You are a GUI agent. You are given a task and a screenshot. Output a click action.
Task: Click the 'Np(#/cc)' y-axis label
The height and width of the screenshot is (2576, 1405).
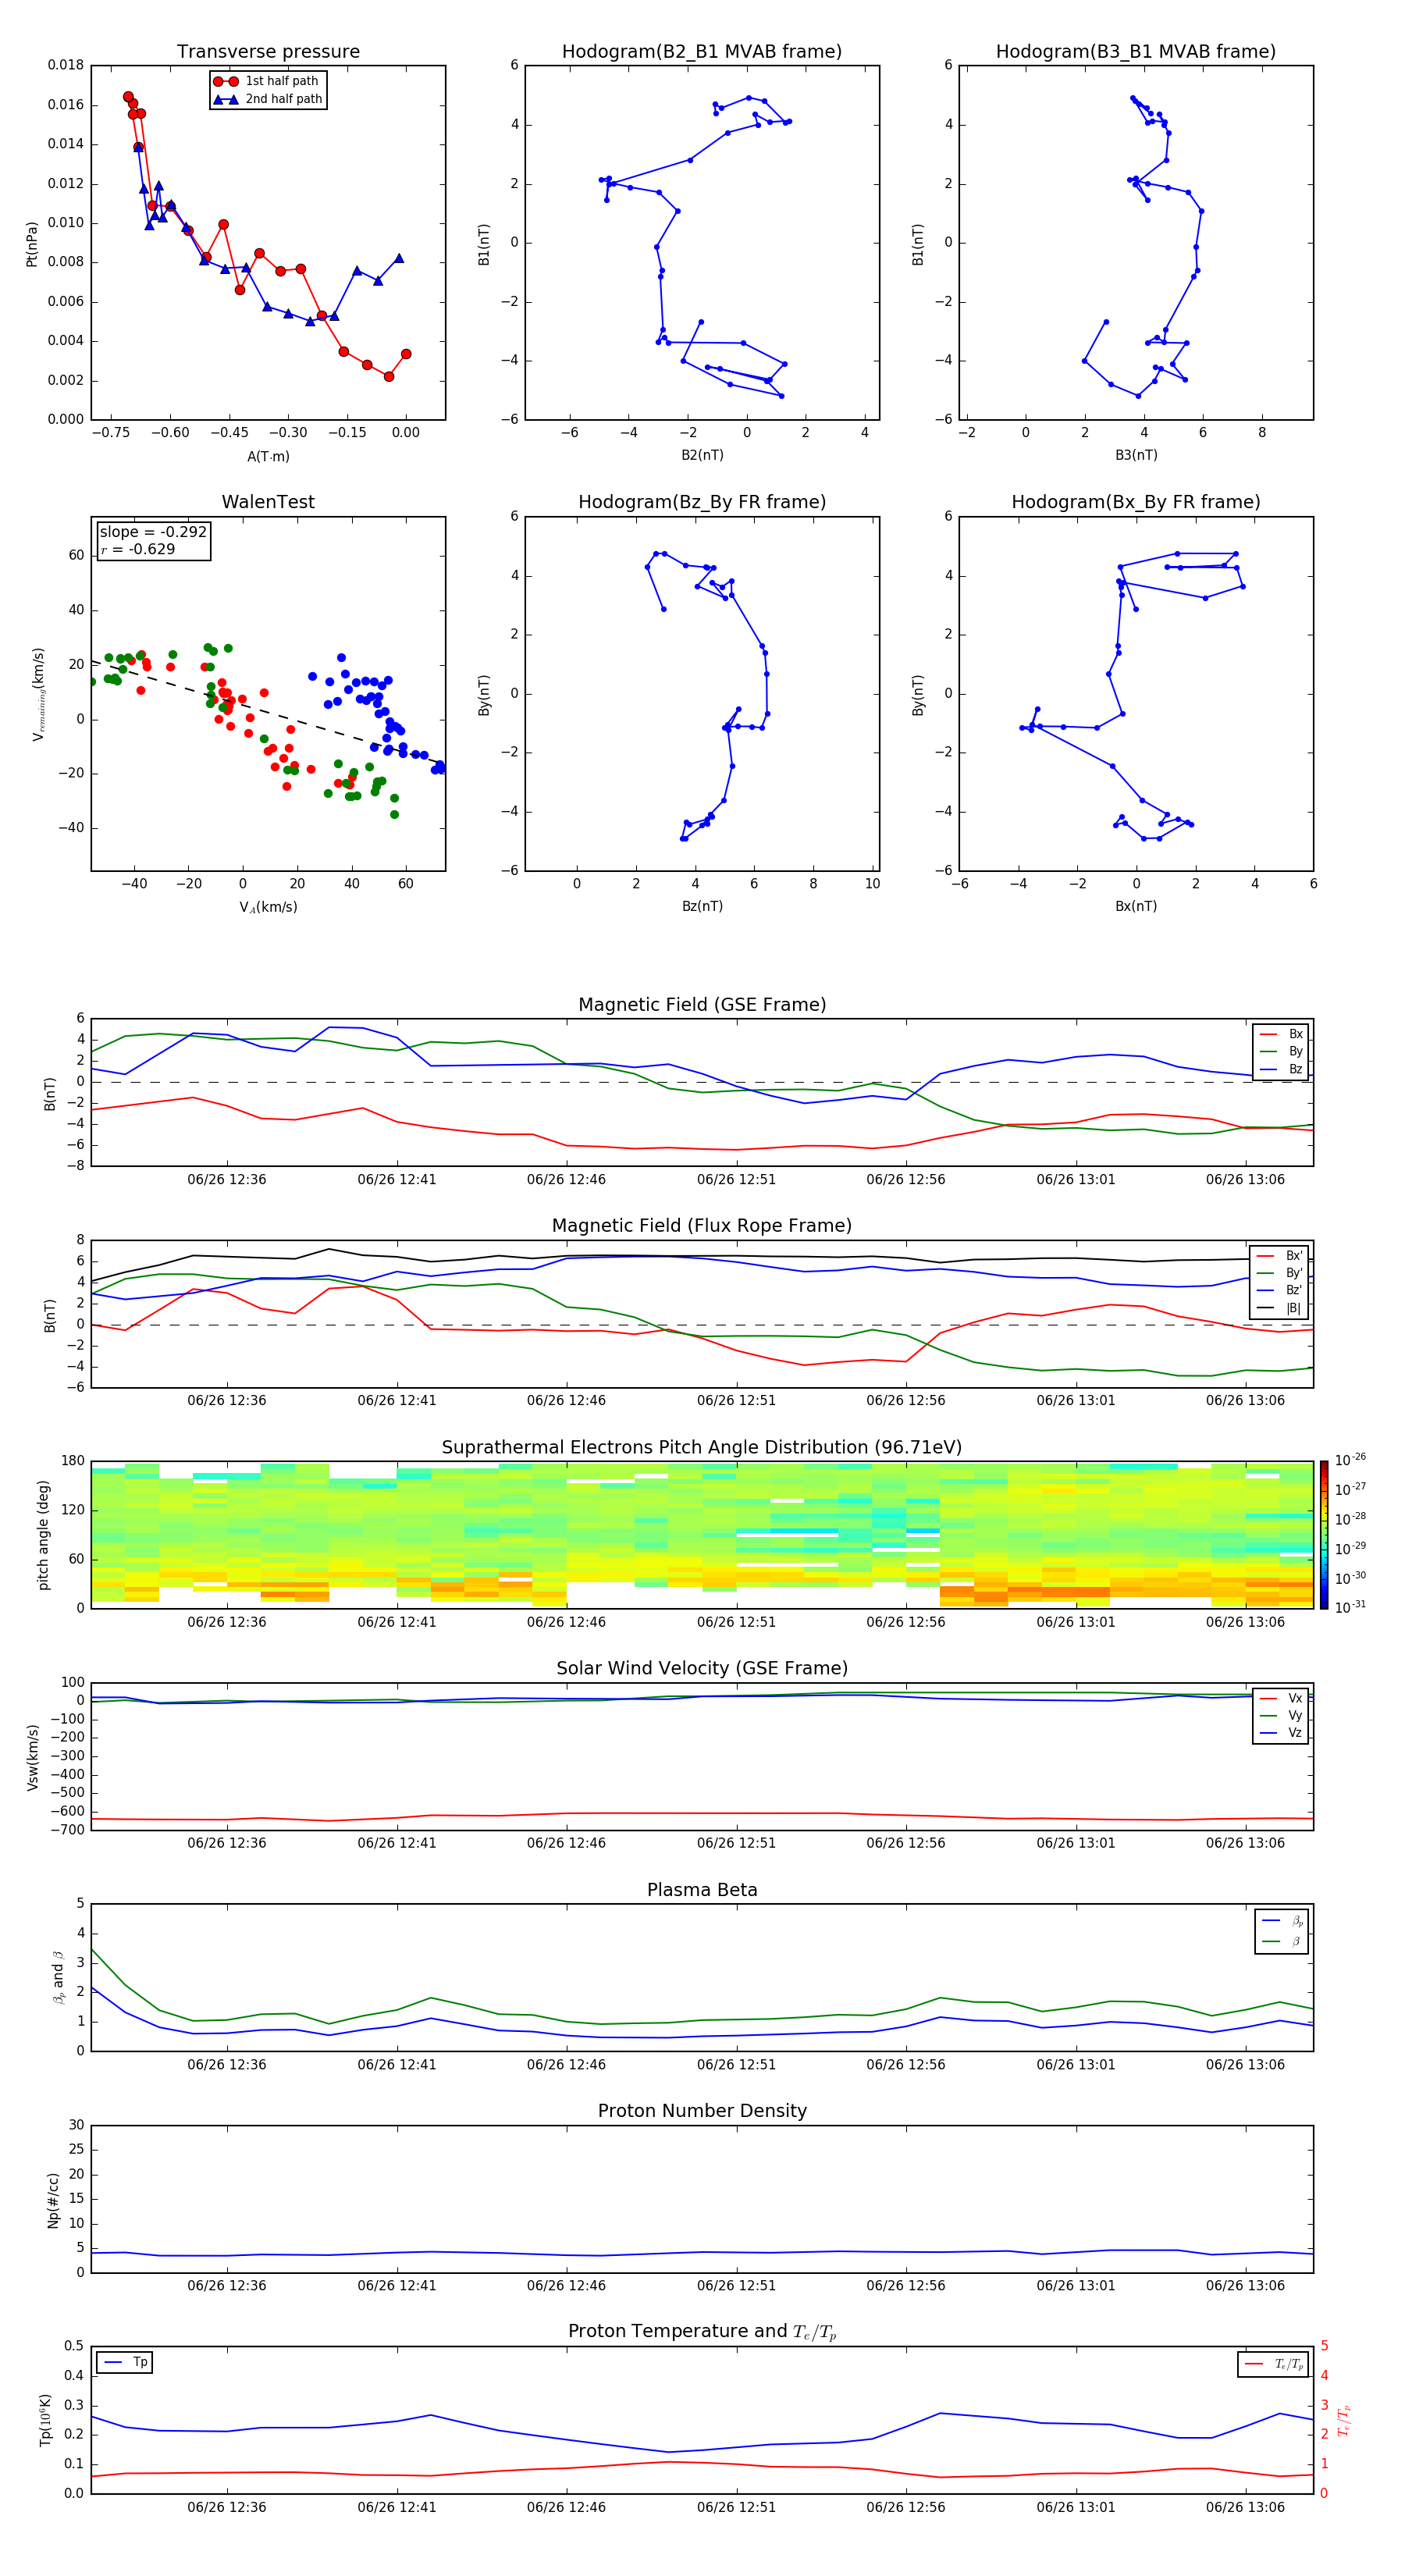coord(54,2200)
